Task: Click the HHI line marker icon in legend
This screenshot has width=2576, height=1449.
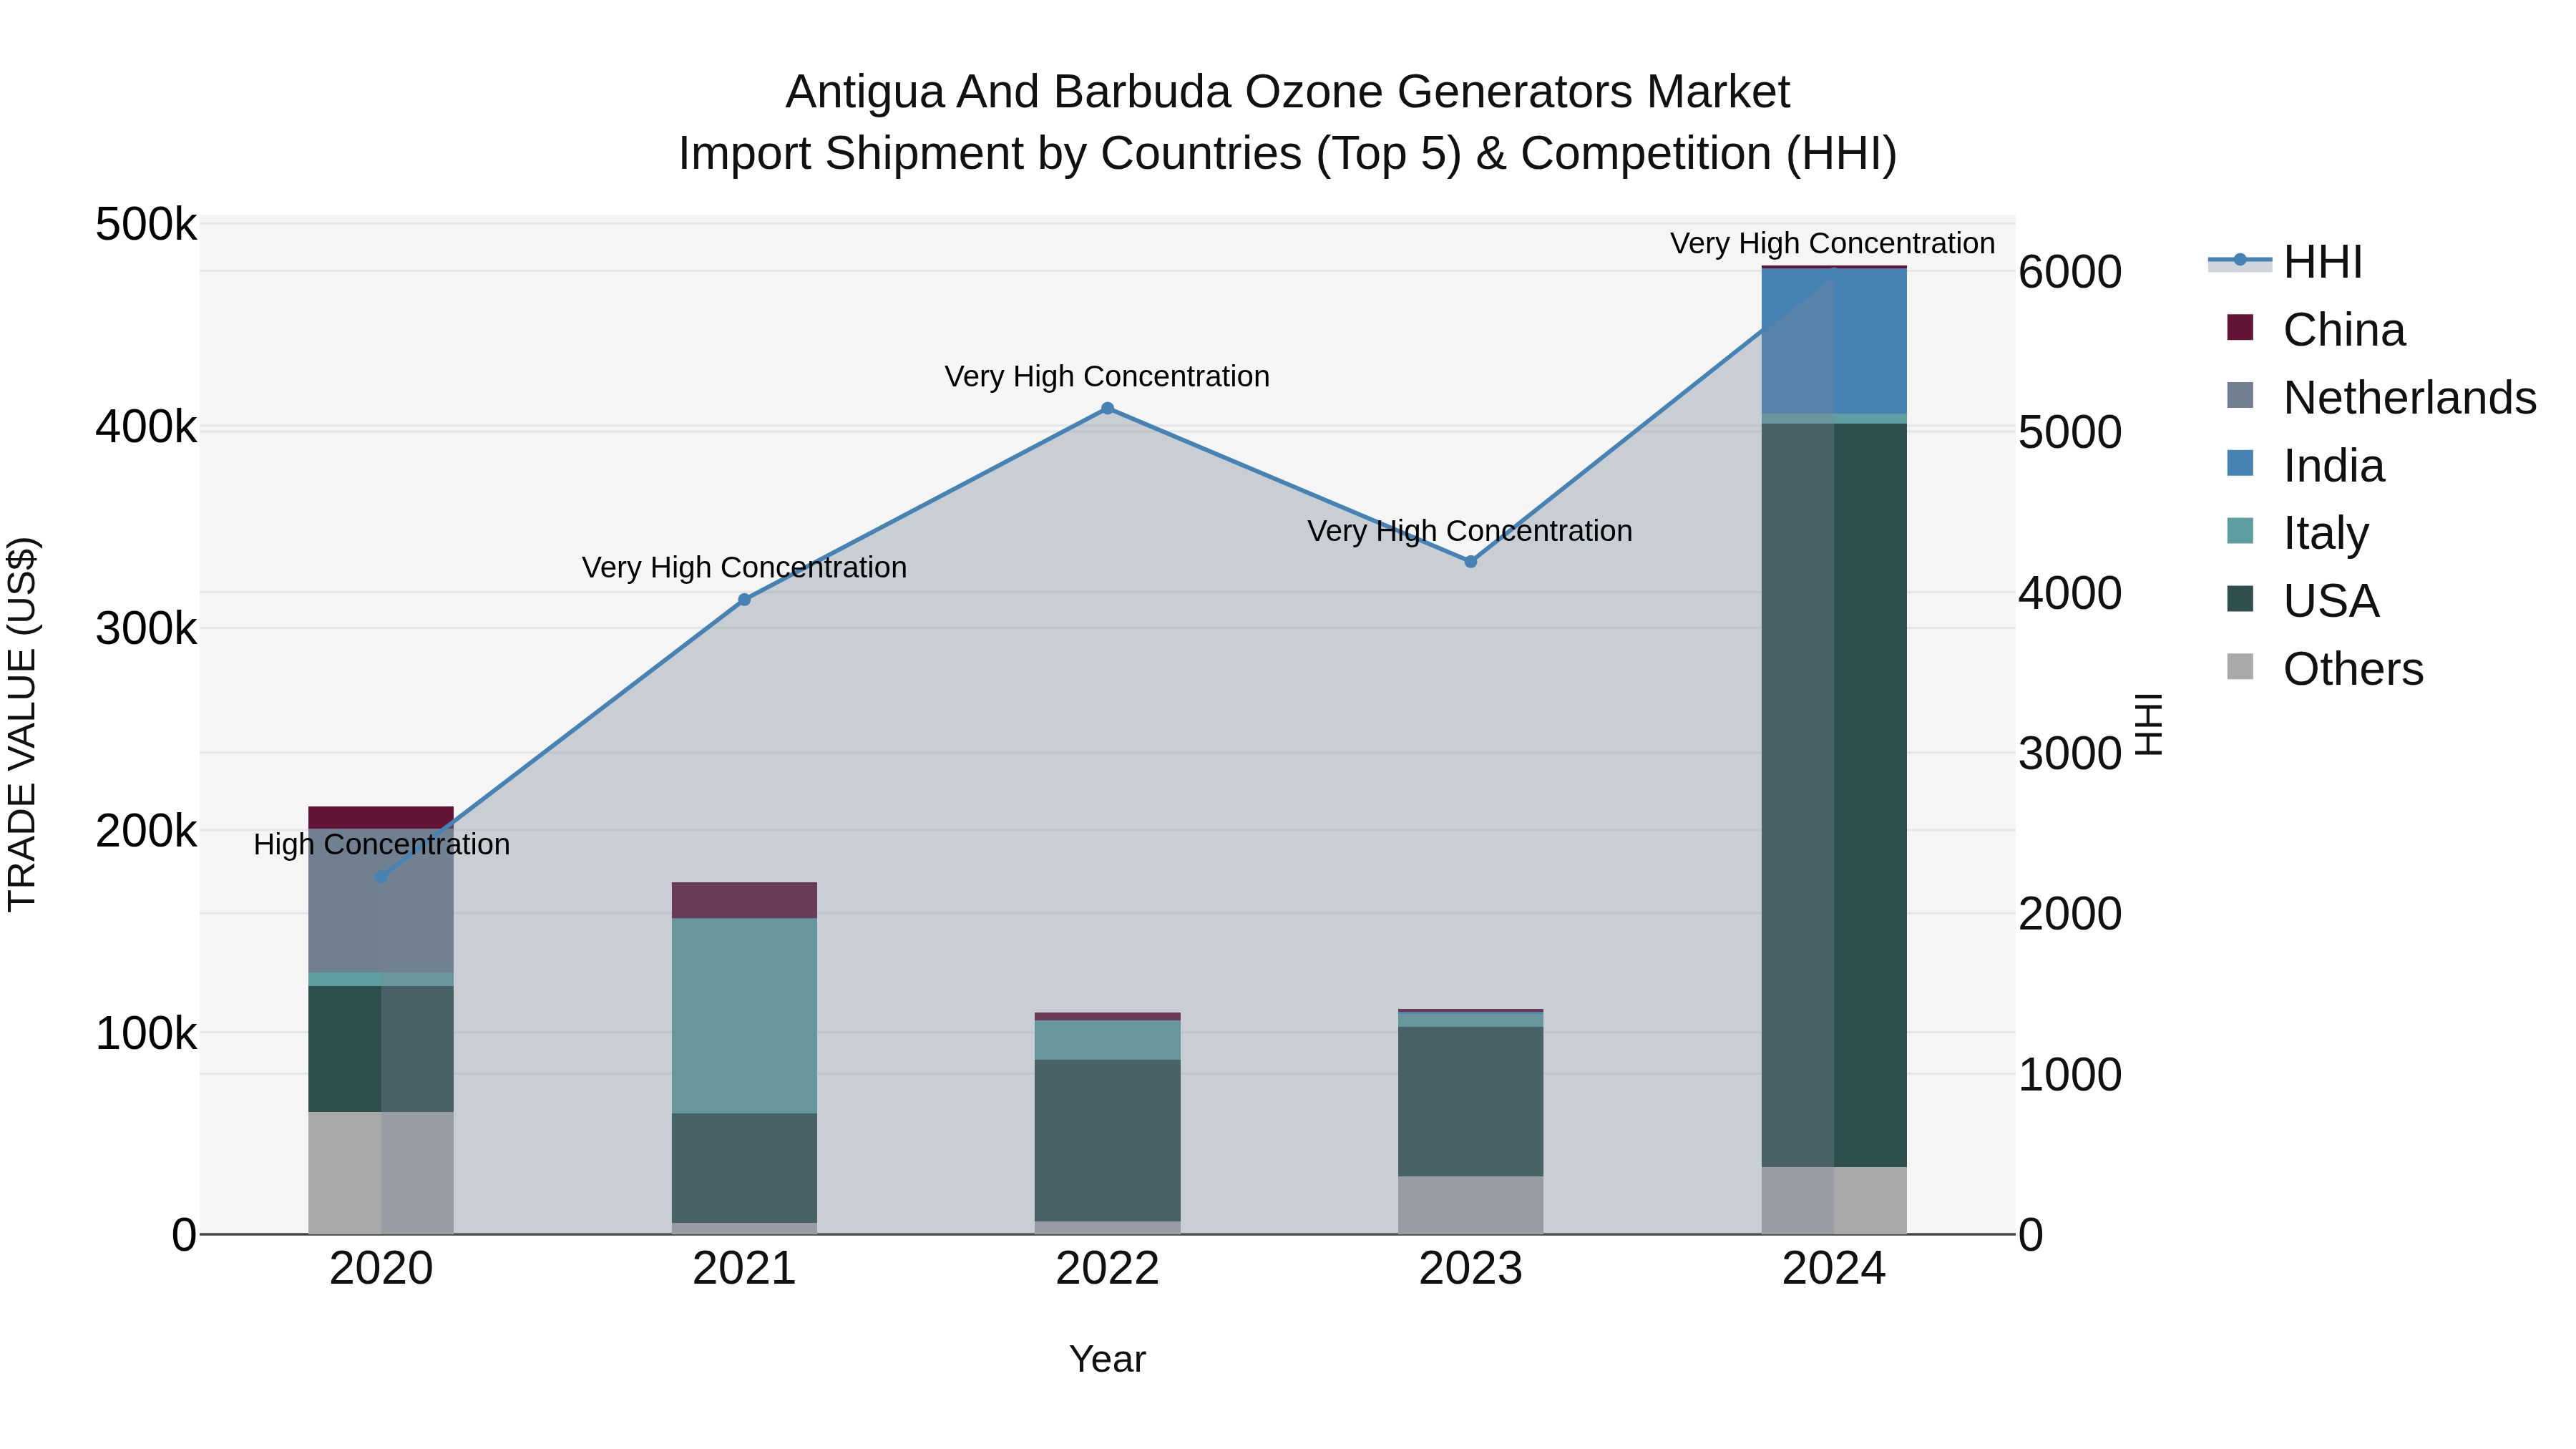Action: [x=2240, y=261]
